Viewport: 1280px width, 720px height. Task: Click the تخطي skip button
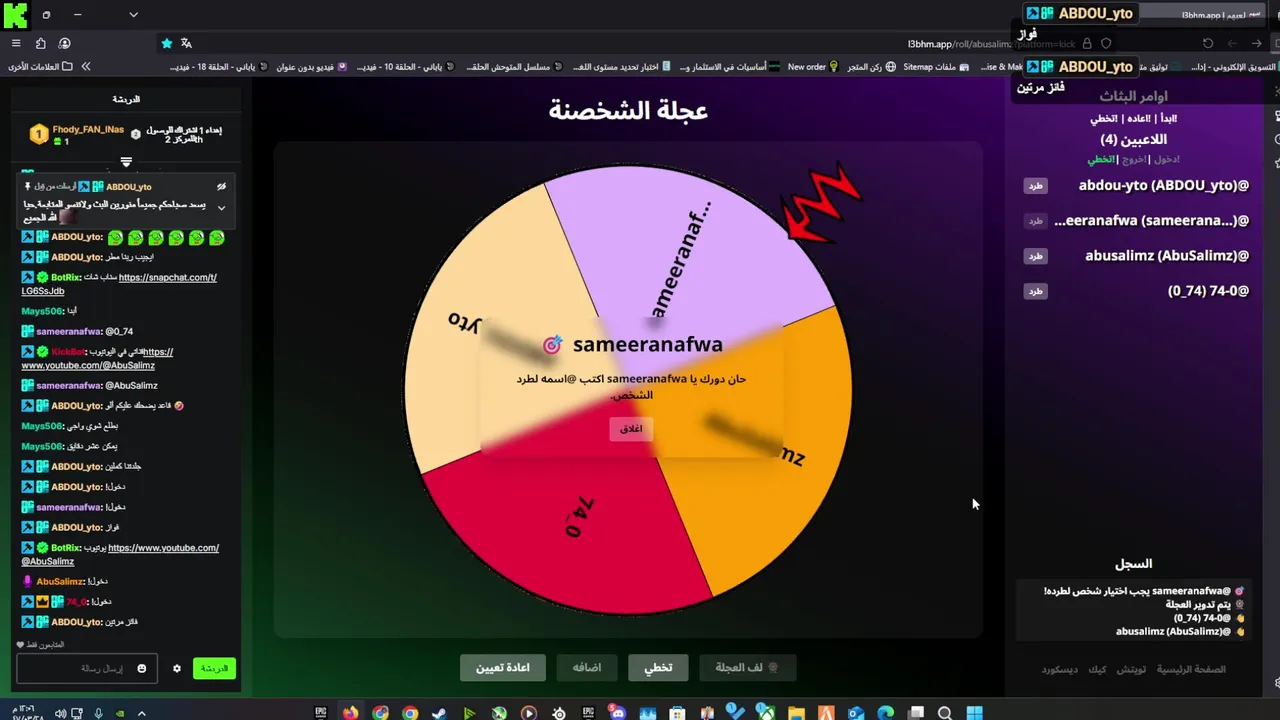point(658,667)
